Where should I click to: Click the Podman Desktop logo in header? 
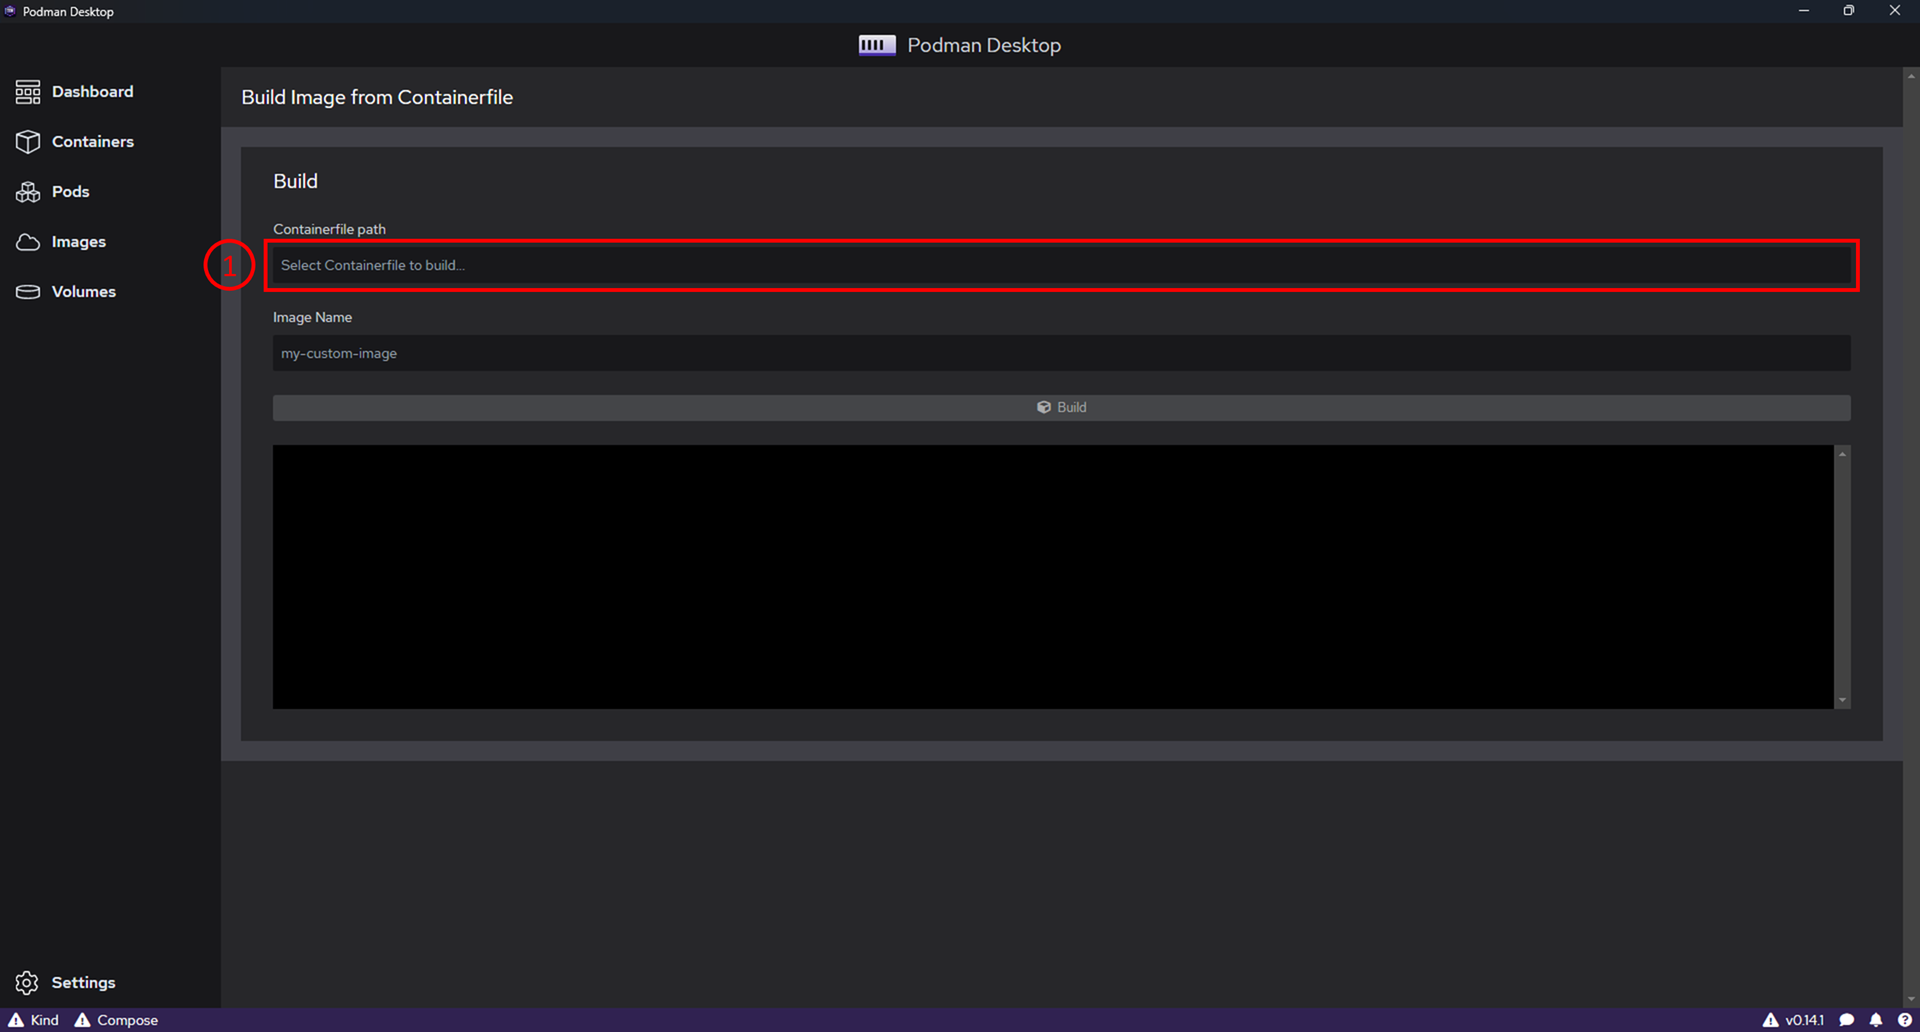877,45
